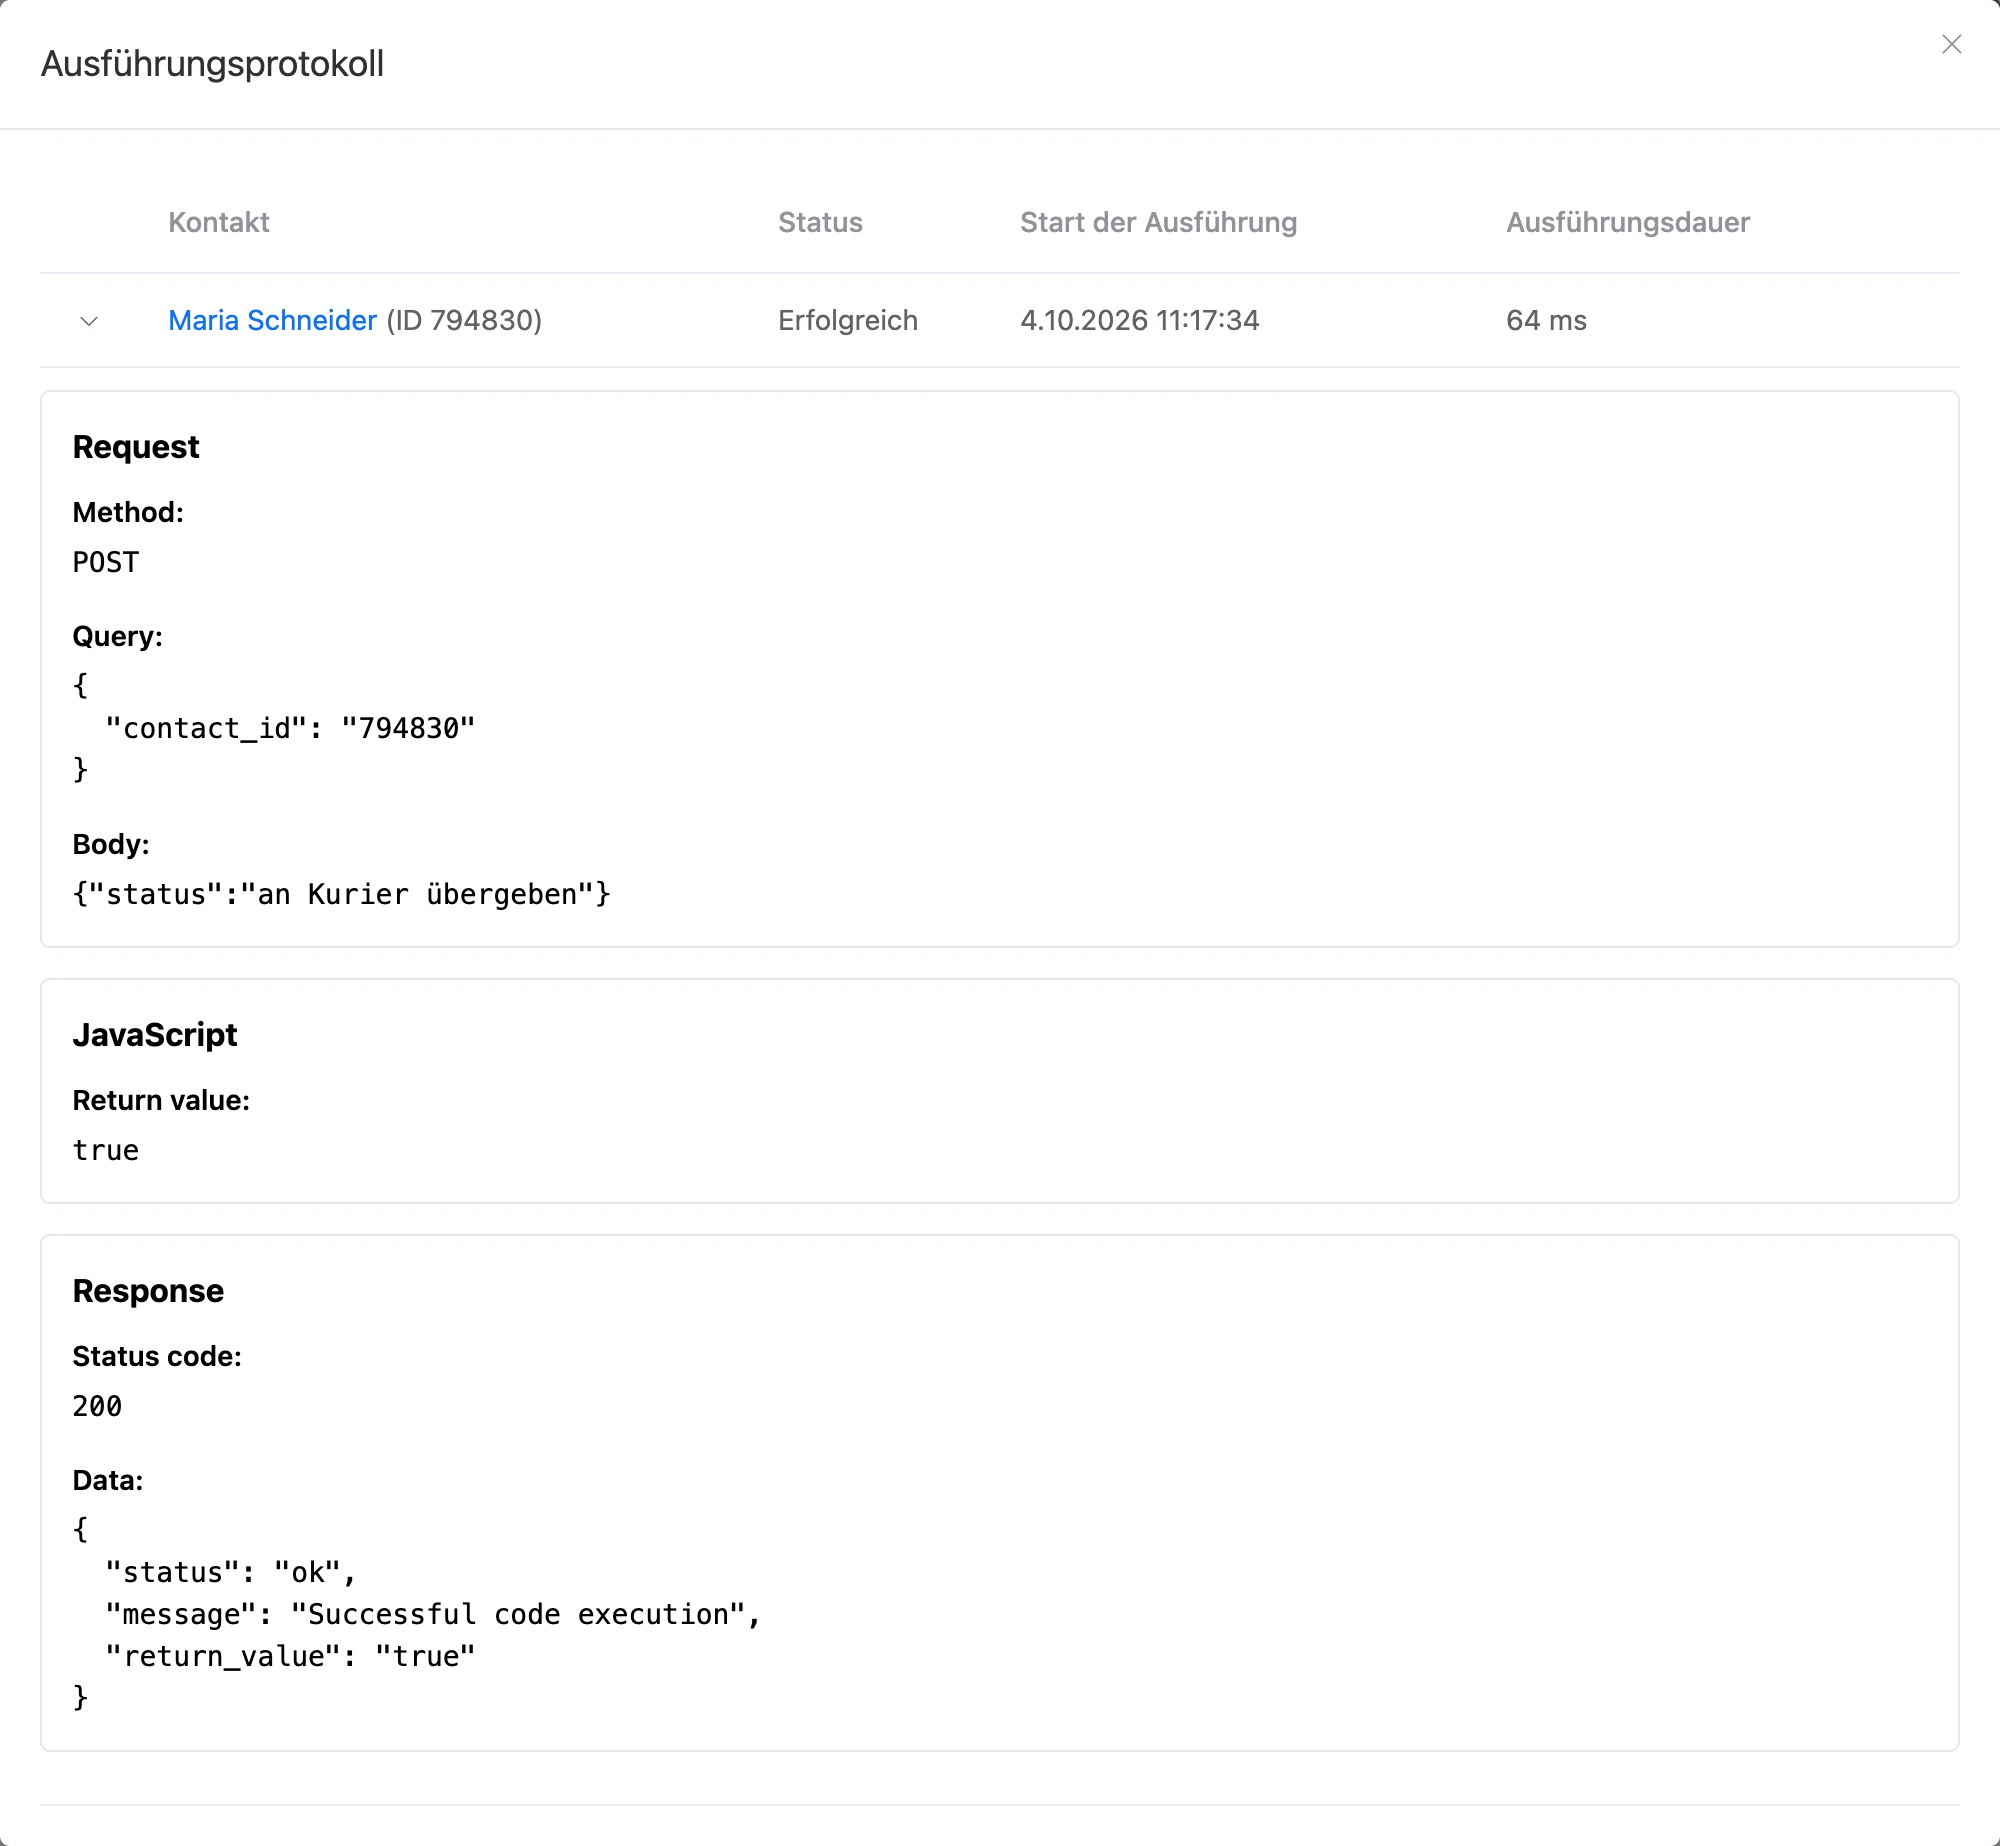Screen dimensions: 2000x1846
Task: Click the 'Ausführungsdauer' column header
Action: pos(1628,222)
